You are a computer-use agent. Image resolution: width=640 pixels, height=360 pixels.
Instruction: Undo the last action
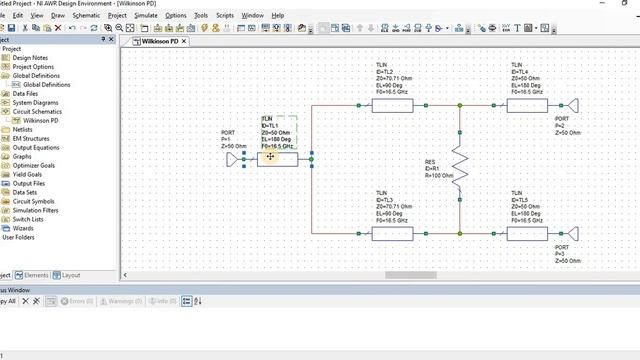(x=72, y=28)
